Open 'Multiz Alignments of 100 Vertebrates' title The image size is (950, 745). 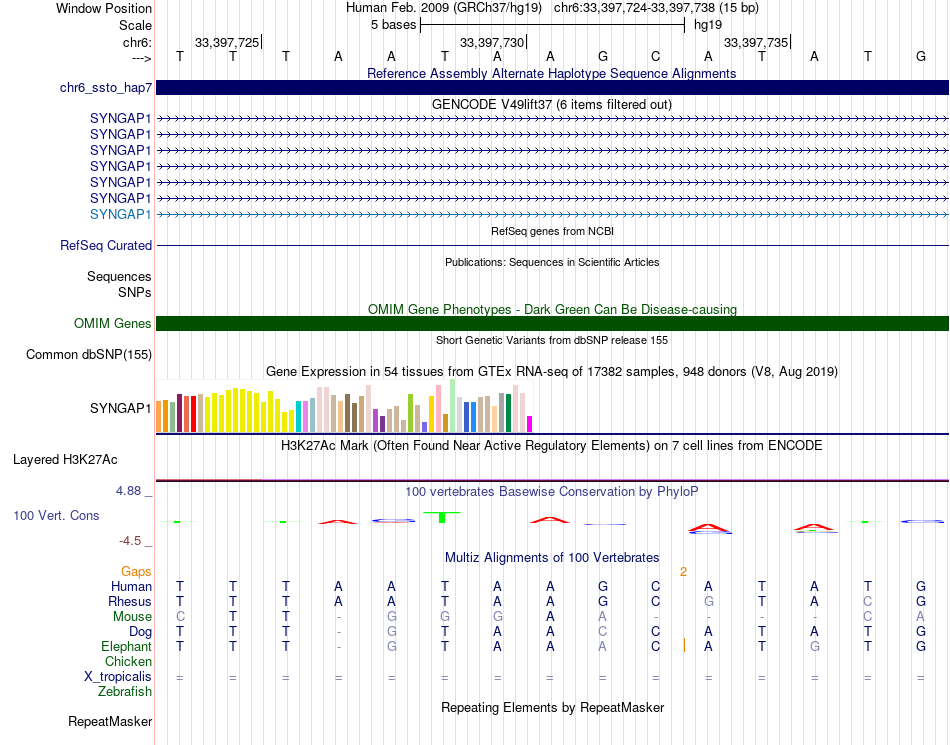552,557
